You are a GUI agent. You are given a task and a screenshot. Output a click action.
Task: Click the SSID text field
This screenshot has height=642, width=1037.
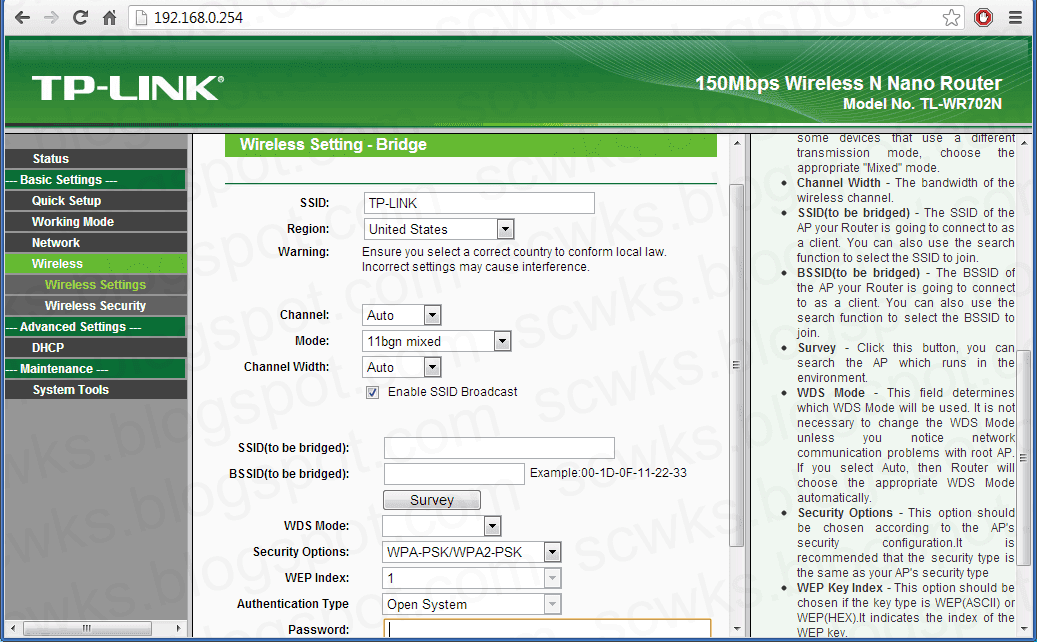click(x=478, y=202)
